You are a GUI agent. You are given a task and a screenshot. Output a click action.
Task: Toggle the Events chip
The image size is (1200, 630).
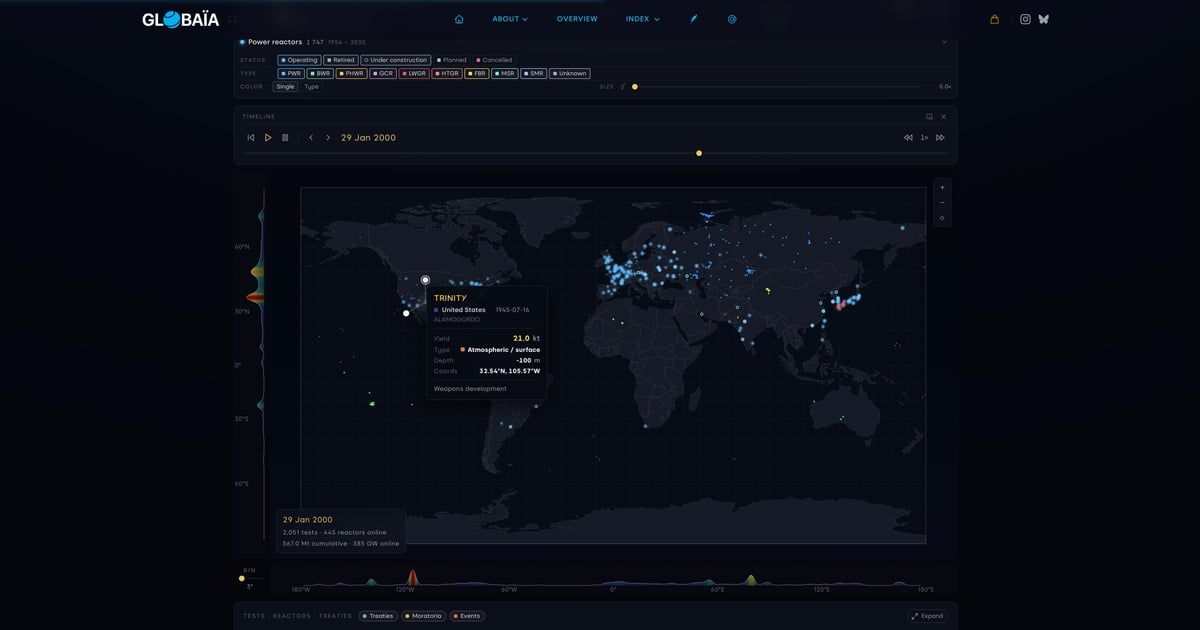point(467,616)
